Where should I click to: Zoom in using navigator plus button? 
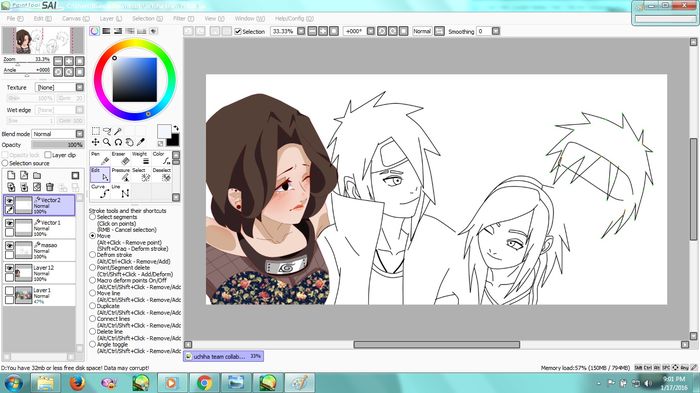pos(69,61)
